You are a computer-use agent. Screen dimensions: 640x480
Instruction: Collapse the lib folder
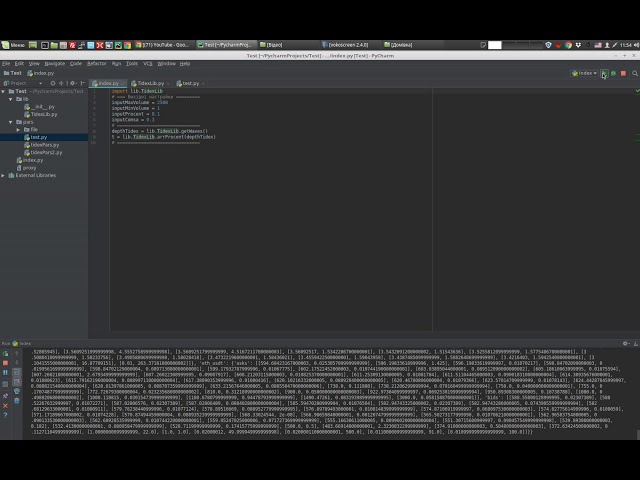click(11, 99)
